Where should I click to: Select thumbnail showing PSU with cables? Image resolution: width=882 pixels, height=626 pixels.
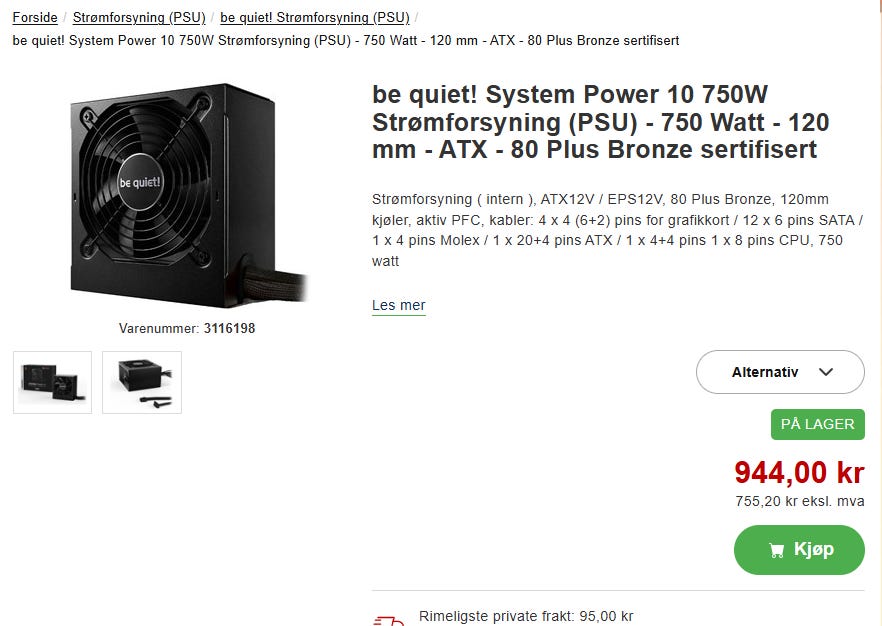coord(142,382)
